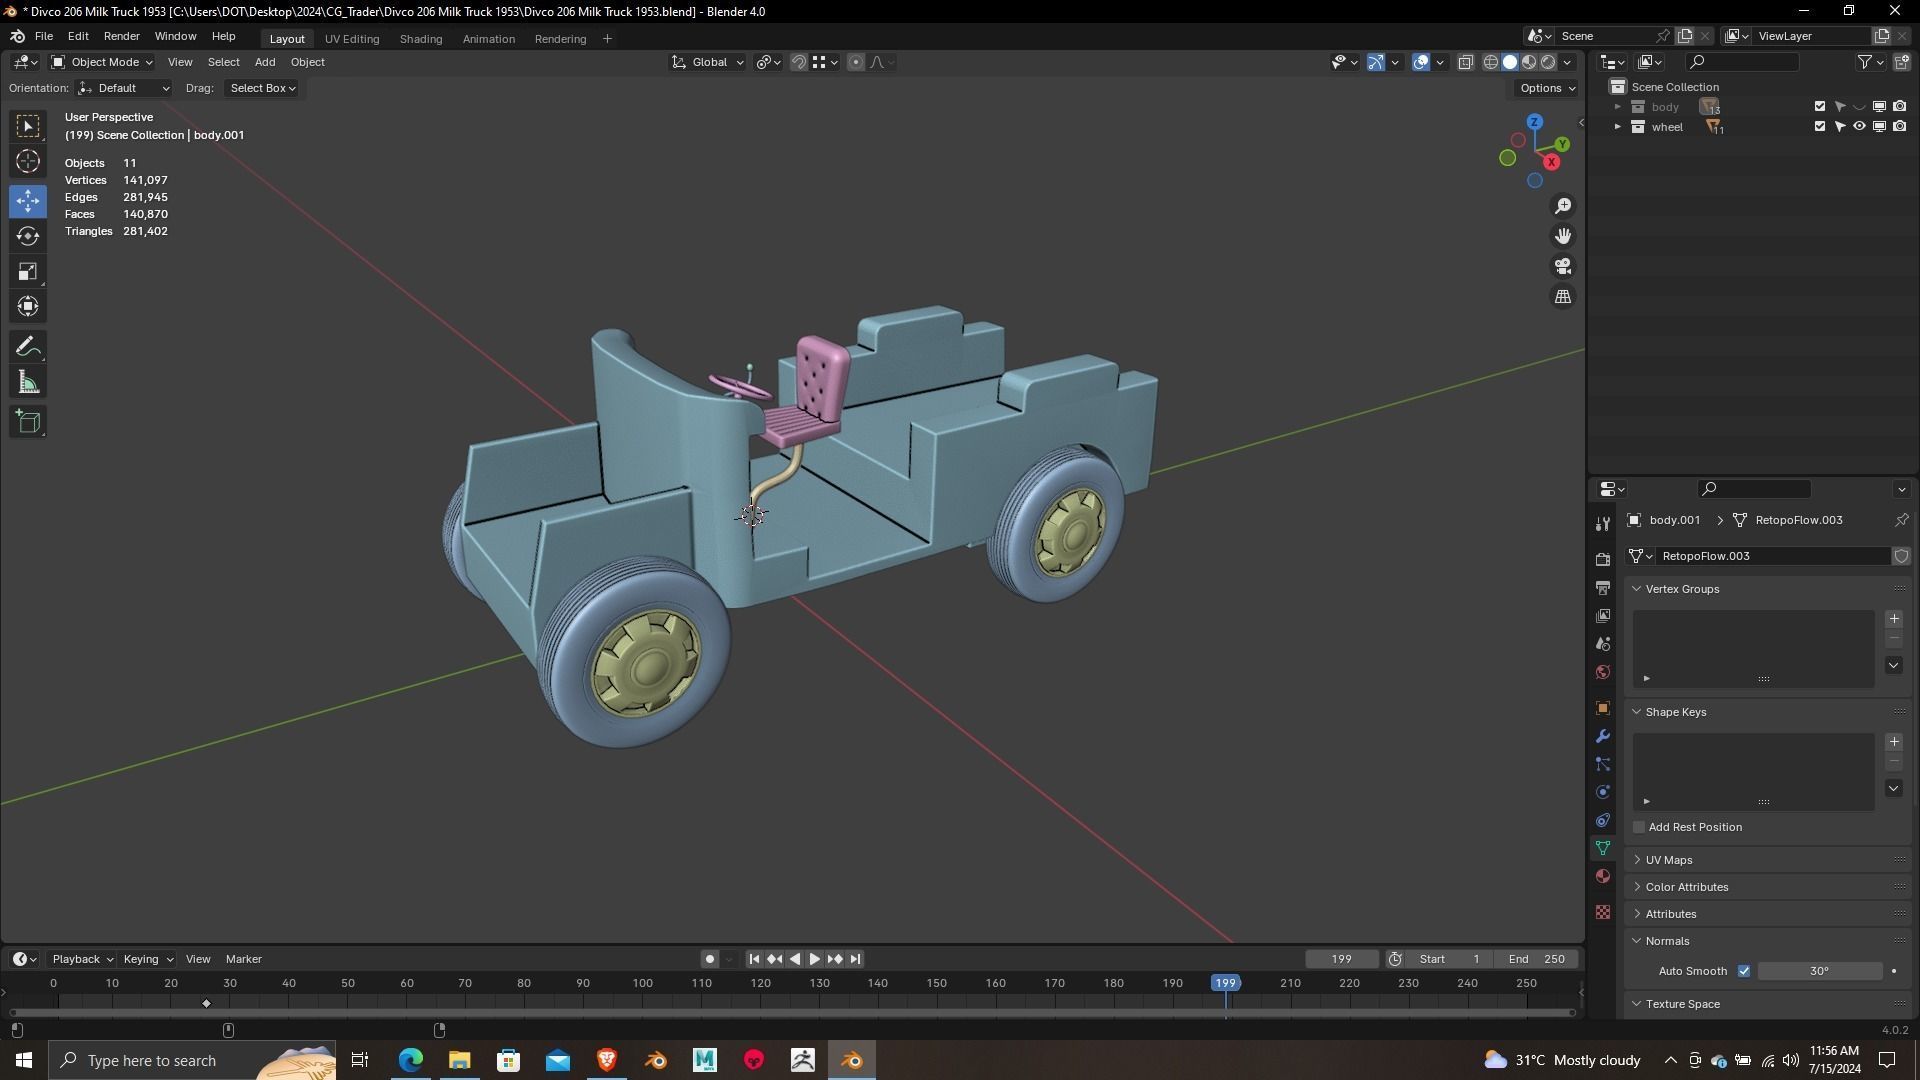Screen dimensions: 1920x1080
Task: Activate the Annotate pencil tool
Action: pyautogui.click(x=28, y=347)
